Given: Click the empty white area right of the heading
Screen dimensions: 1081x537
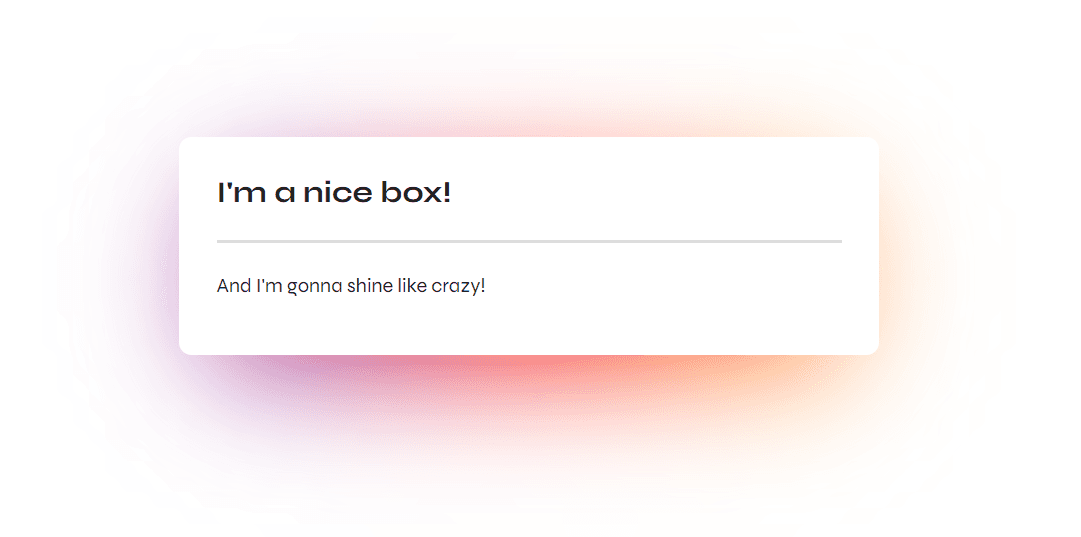Looking at the screenshot, I should [x=650, y=192].
